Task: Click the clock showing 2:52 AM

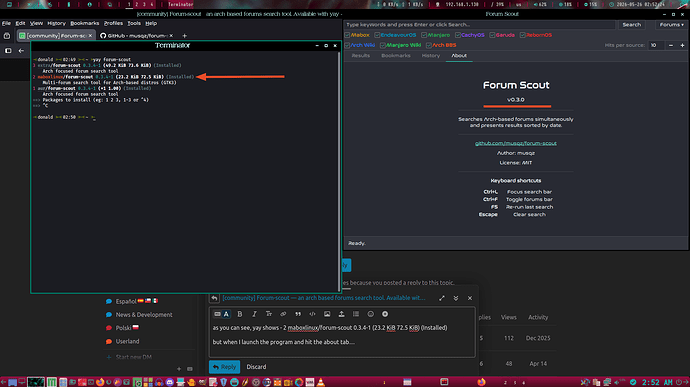Action: click(x=657, y=382)
